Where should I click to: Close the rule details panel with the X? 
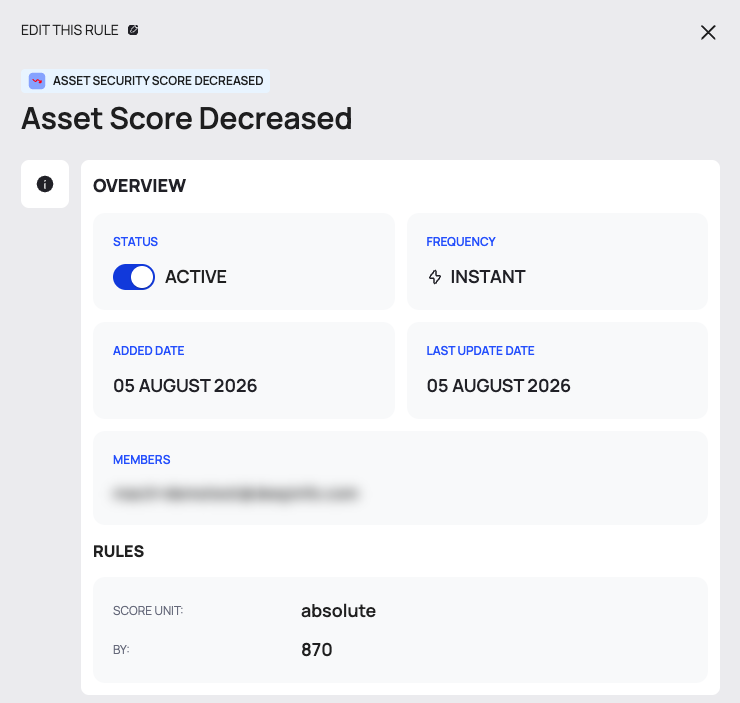[x=708, y=33]
